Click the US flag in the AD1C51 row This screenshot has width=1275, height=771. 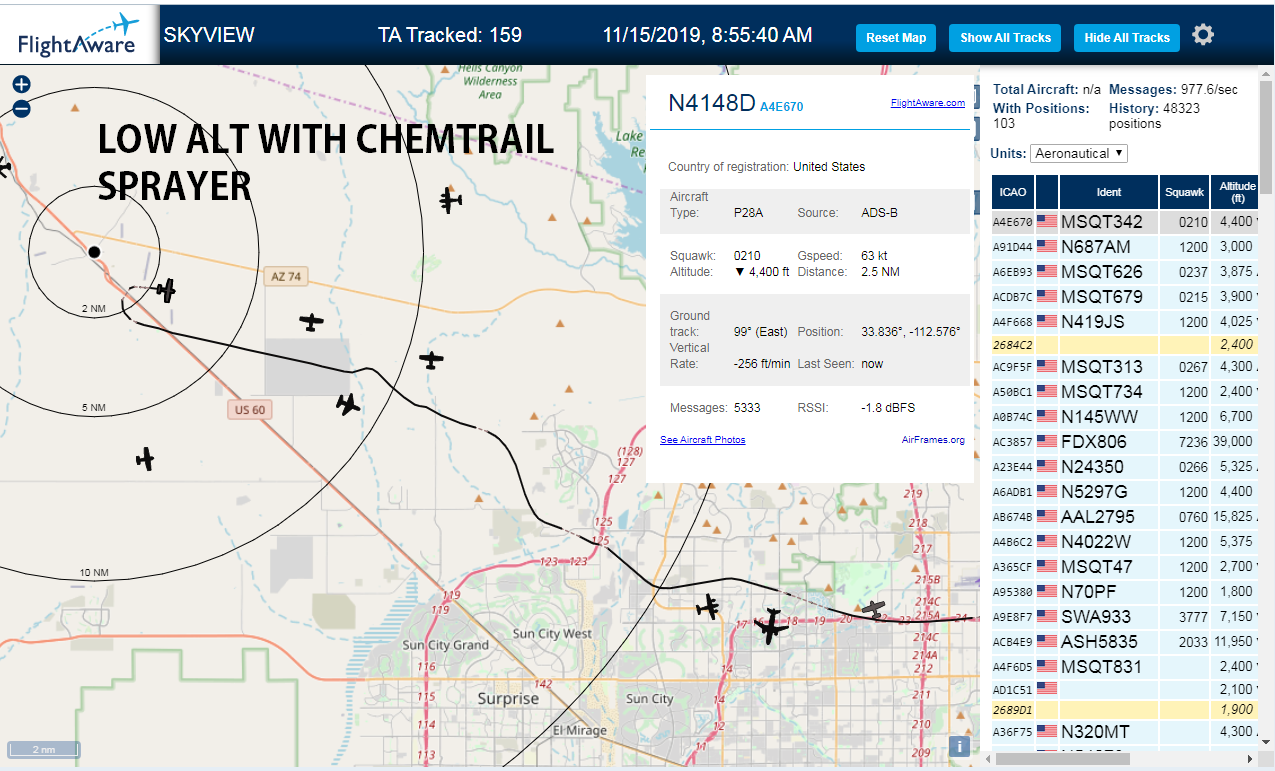[x=1047, y=688]
